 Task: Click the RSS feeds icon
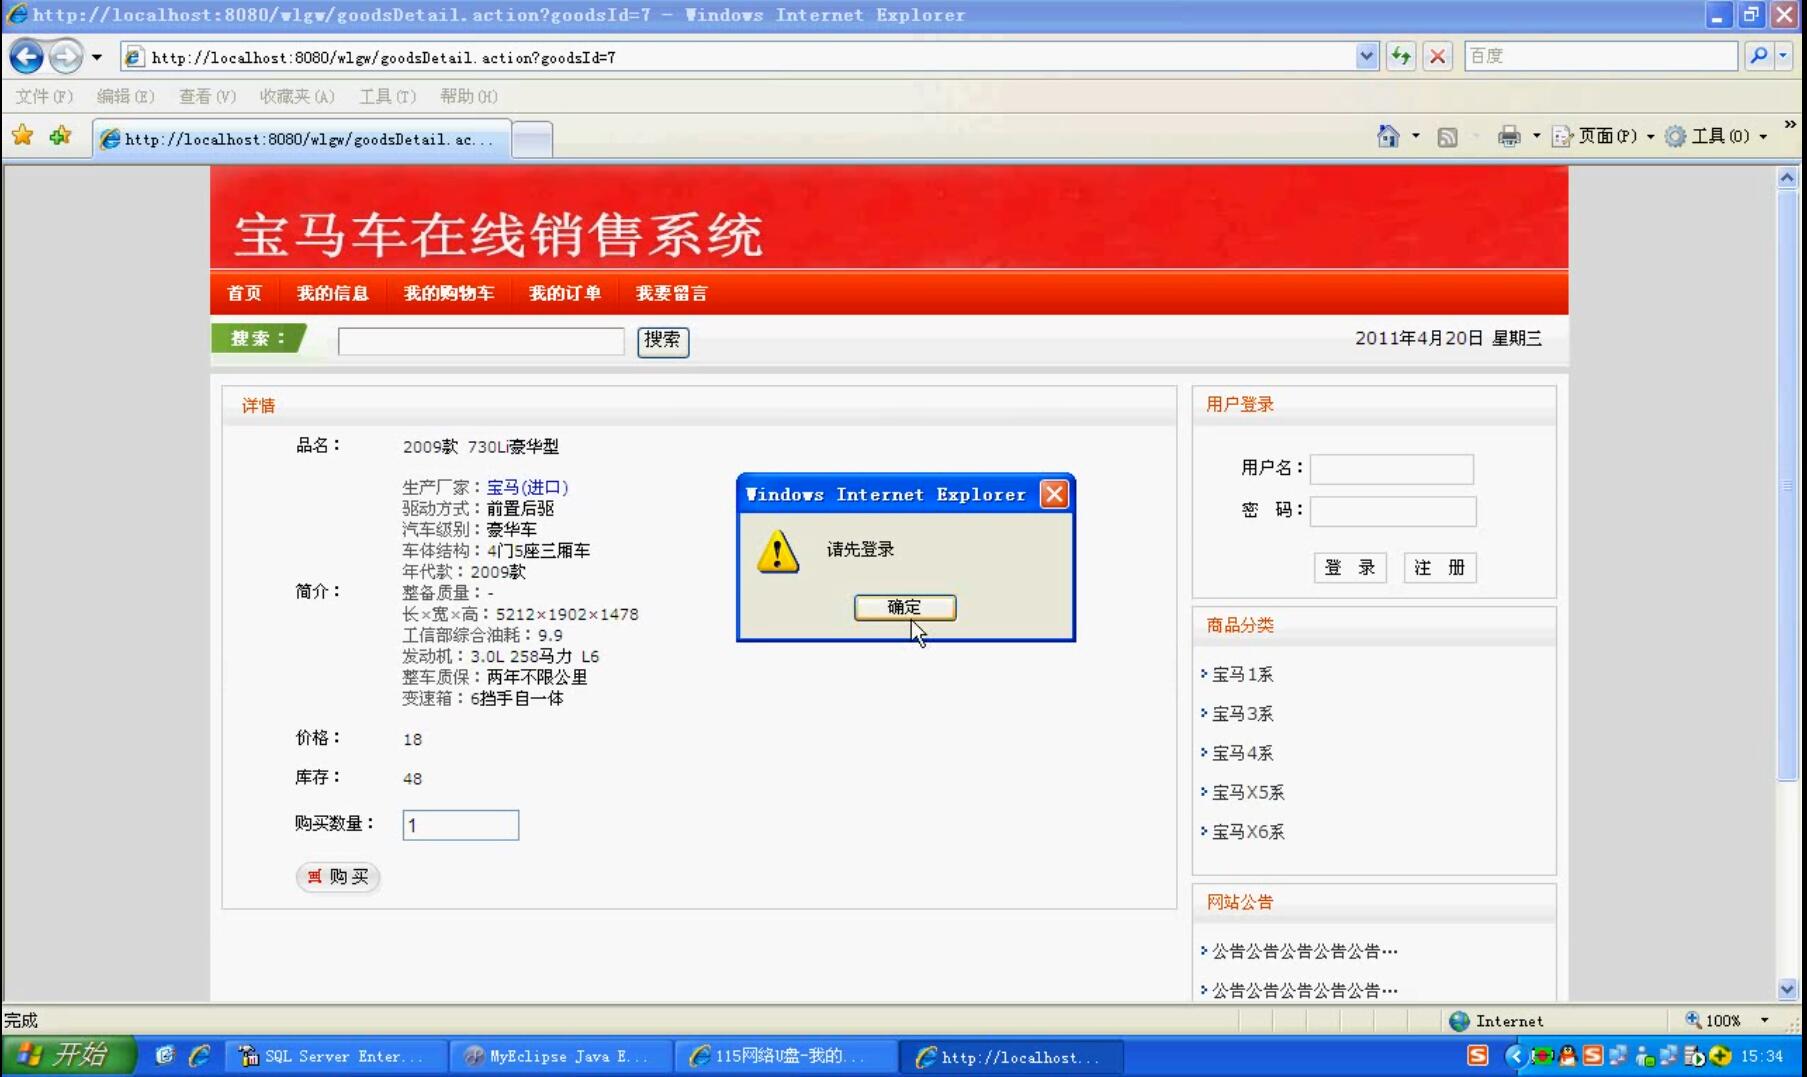1447,137
